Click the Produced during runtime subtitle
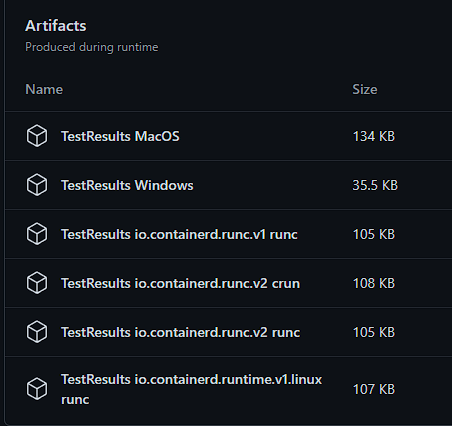 92,47
